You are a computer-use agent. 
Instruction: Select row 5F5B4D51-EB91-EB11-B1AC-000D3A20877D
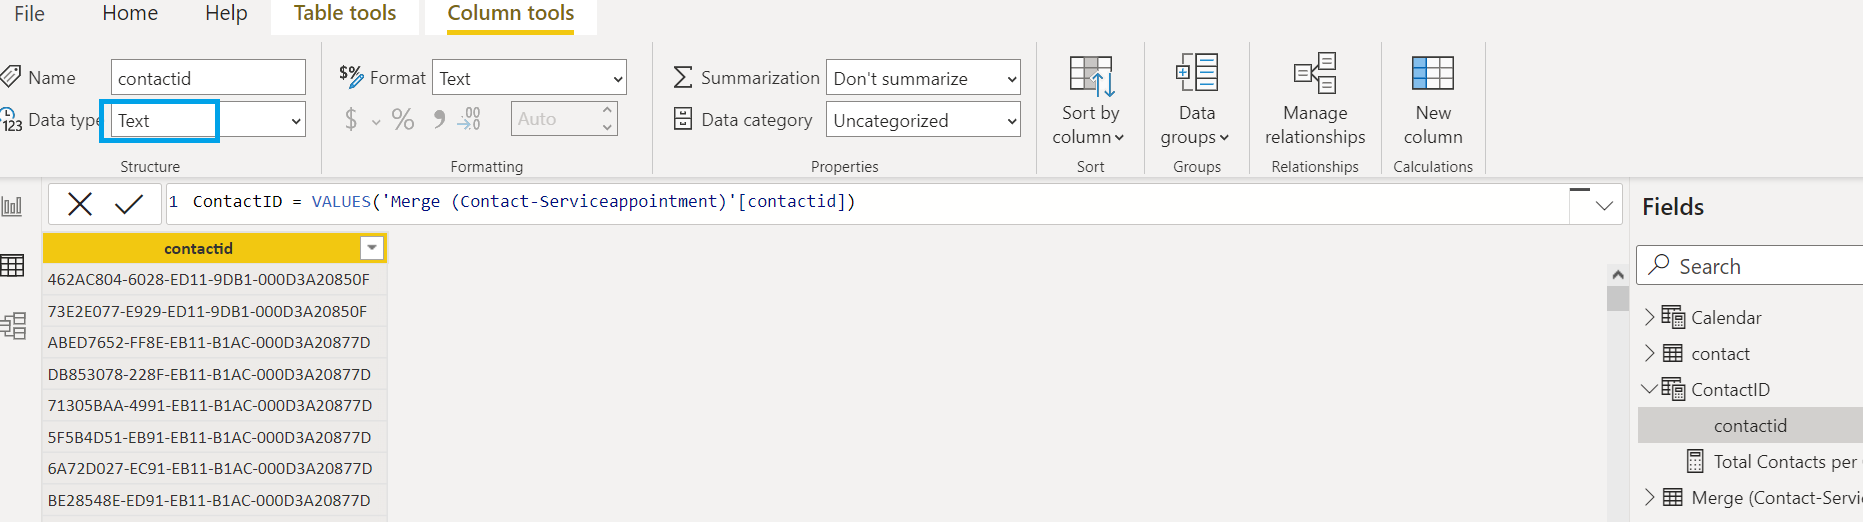(214, 437)
